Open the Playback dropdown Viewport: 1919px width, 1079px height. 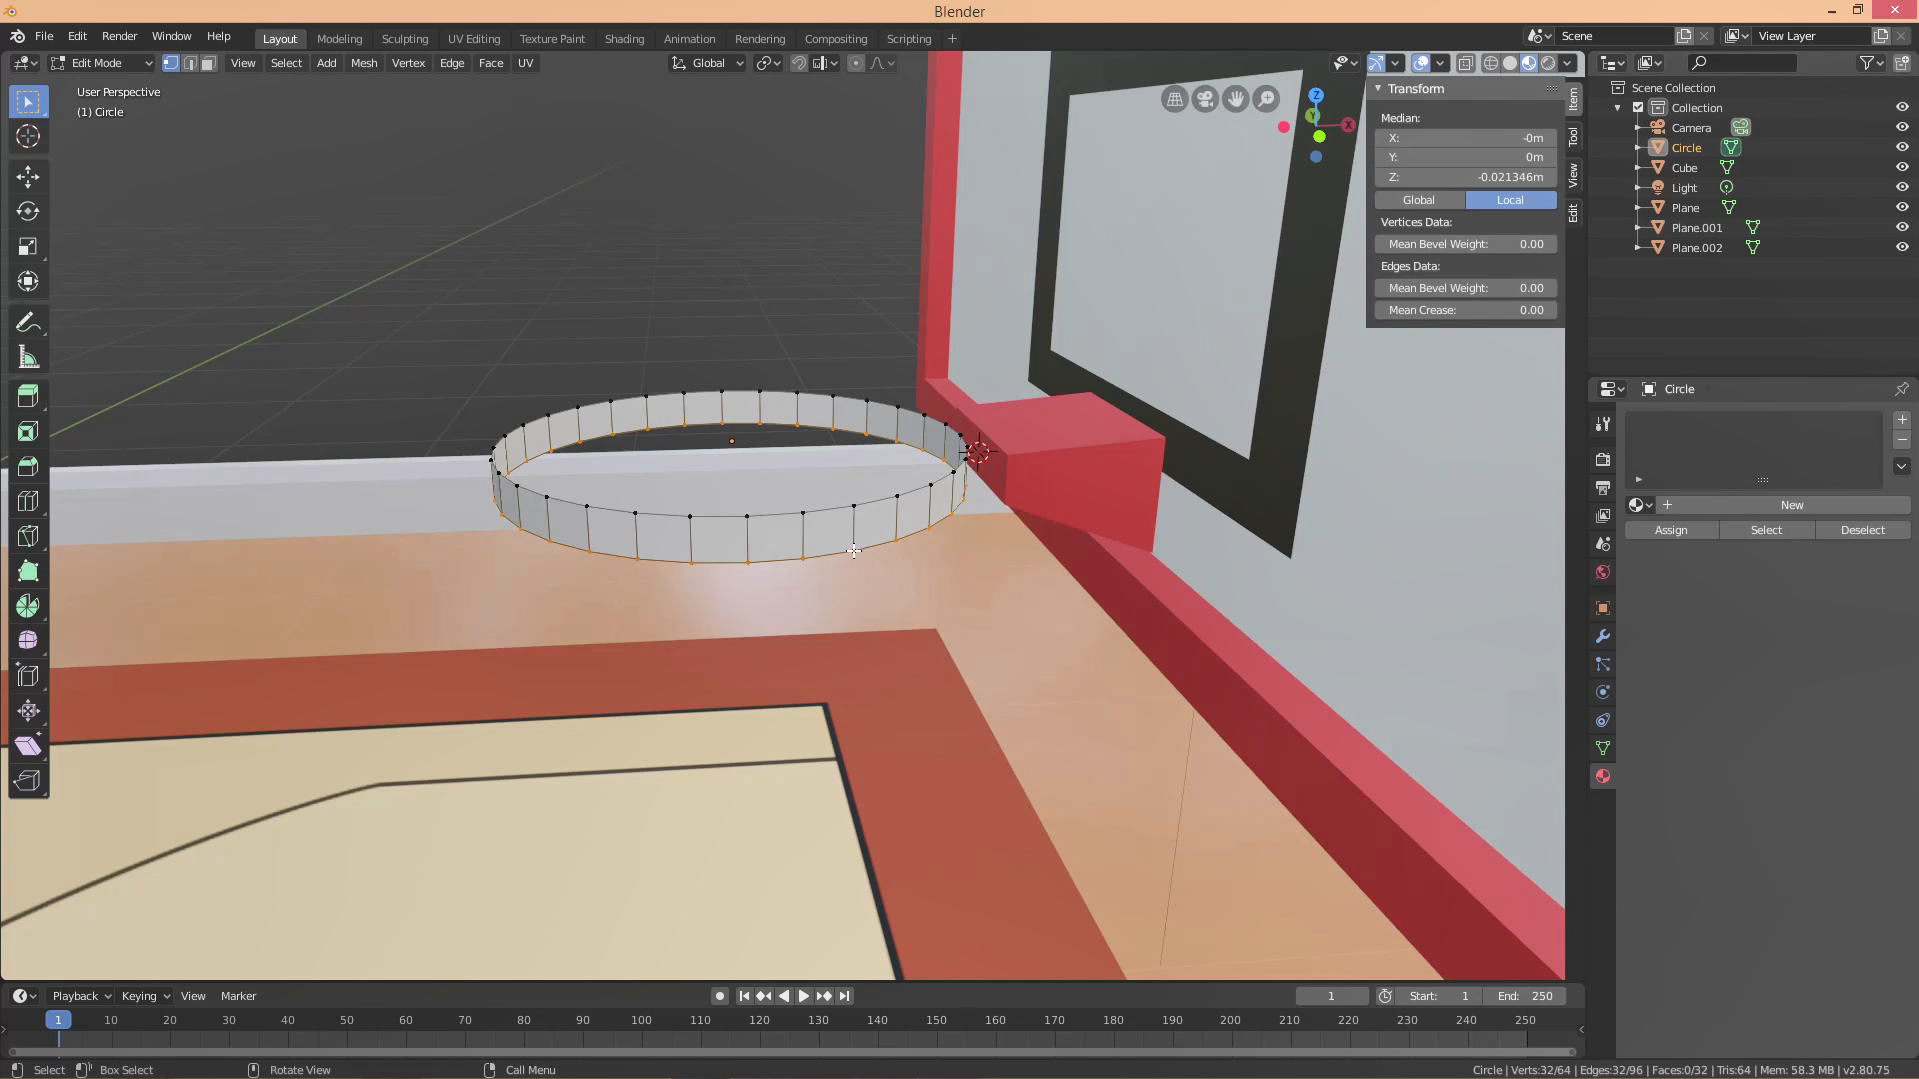81,996
